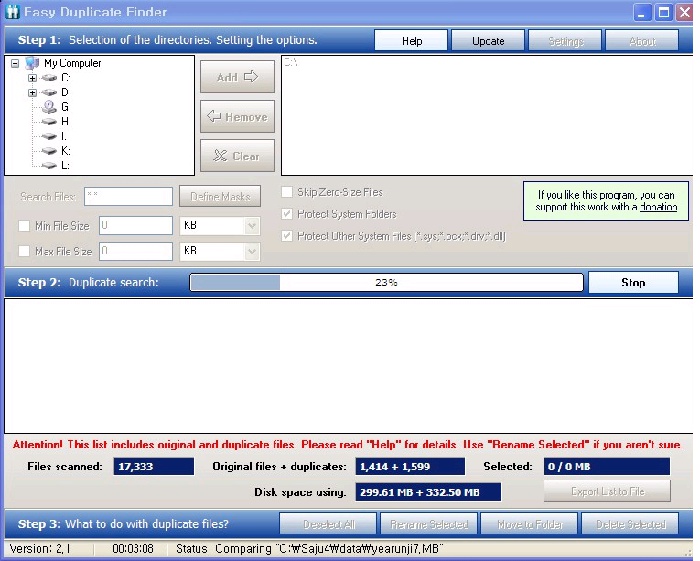700x561 pixels.
Task: Click the Min File Size value field
Action: click(136, 226)
